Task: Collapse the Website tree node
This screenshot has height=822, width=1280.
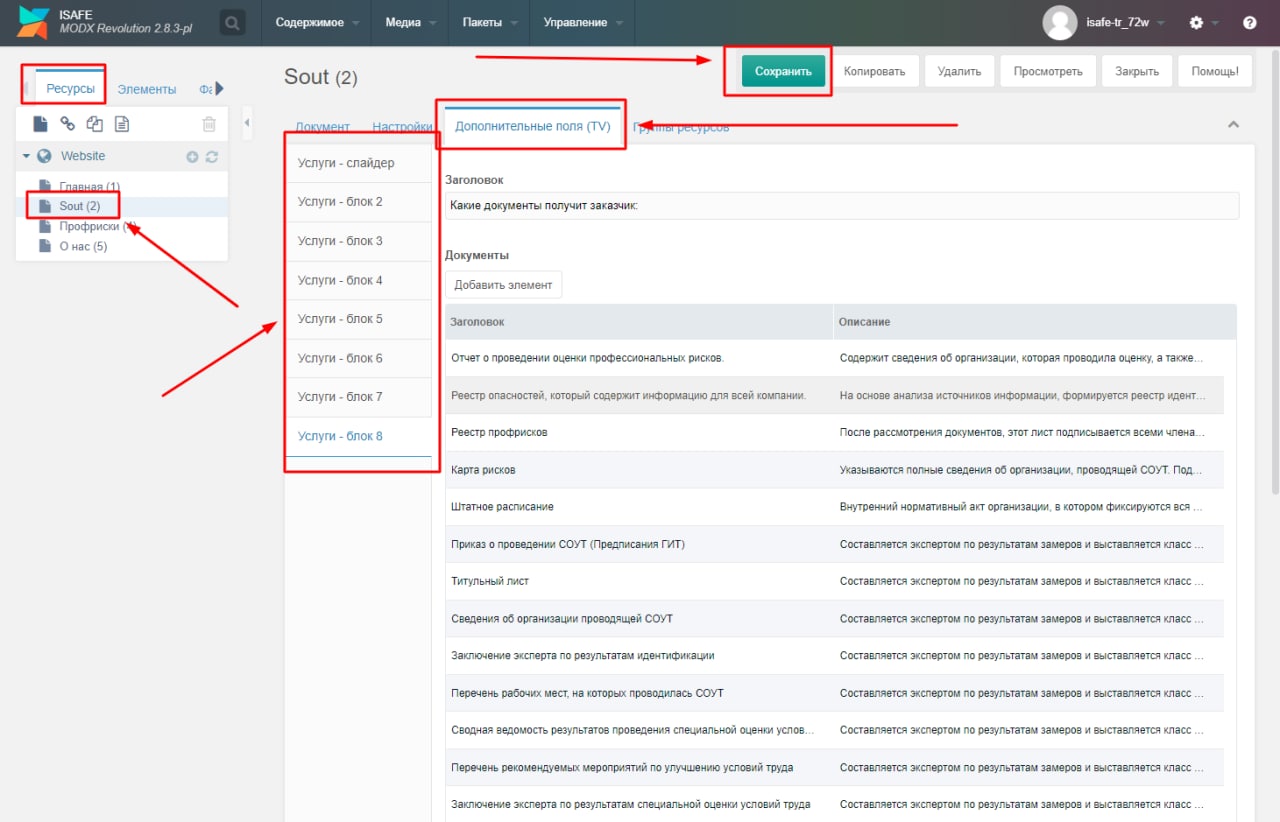Action: (27, 156)
